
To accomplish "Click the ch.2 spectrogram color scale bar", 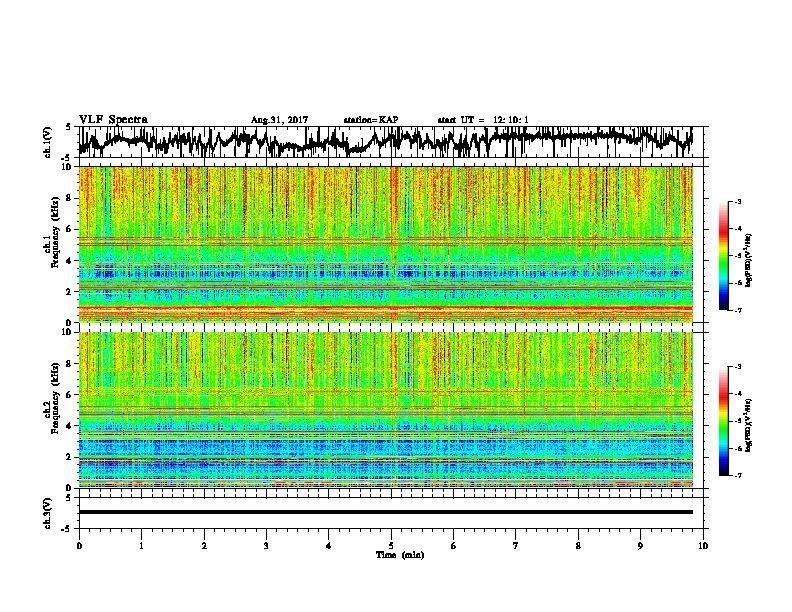I will (x=723, y=421).
